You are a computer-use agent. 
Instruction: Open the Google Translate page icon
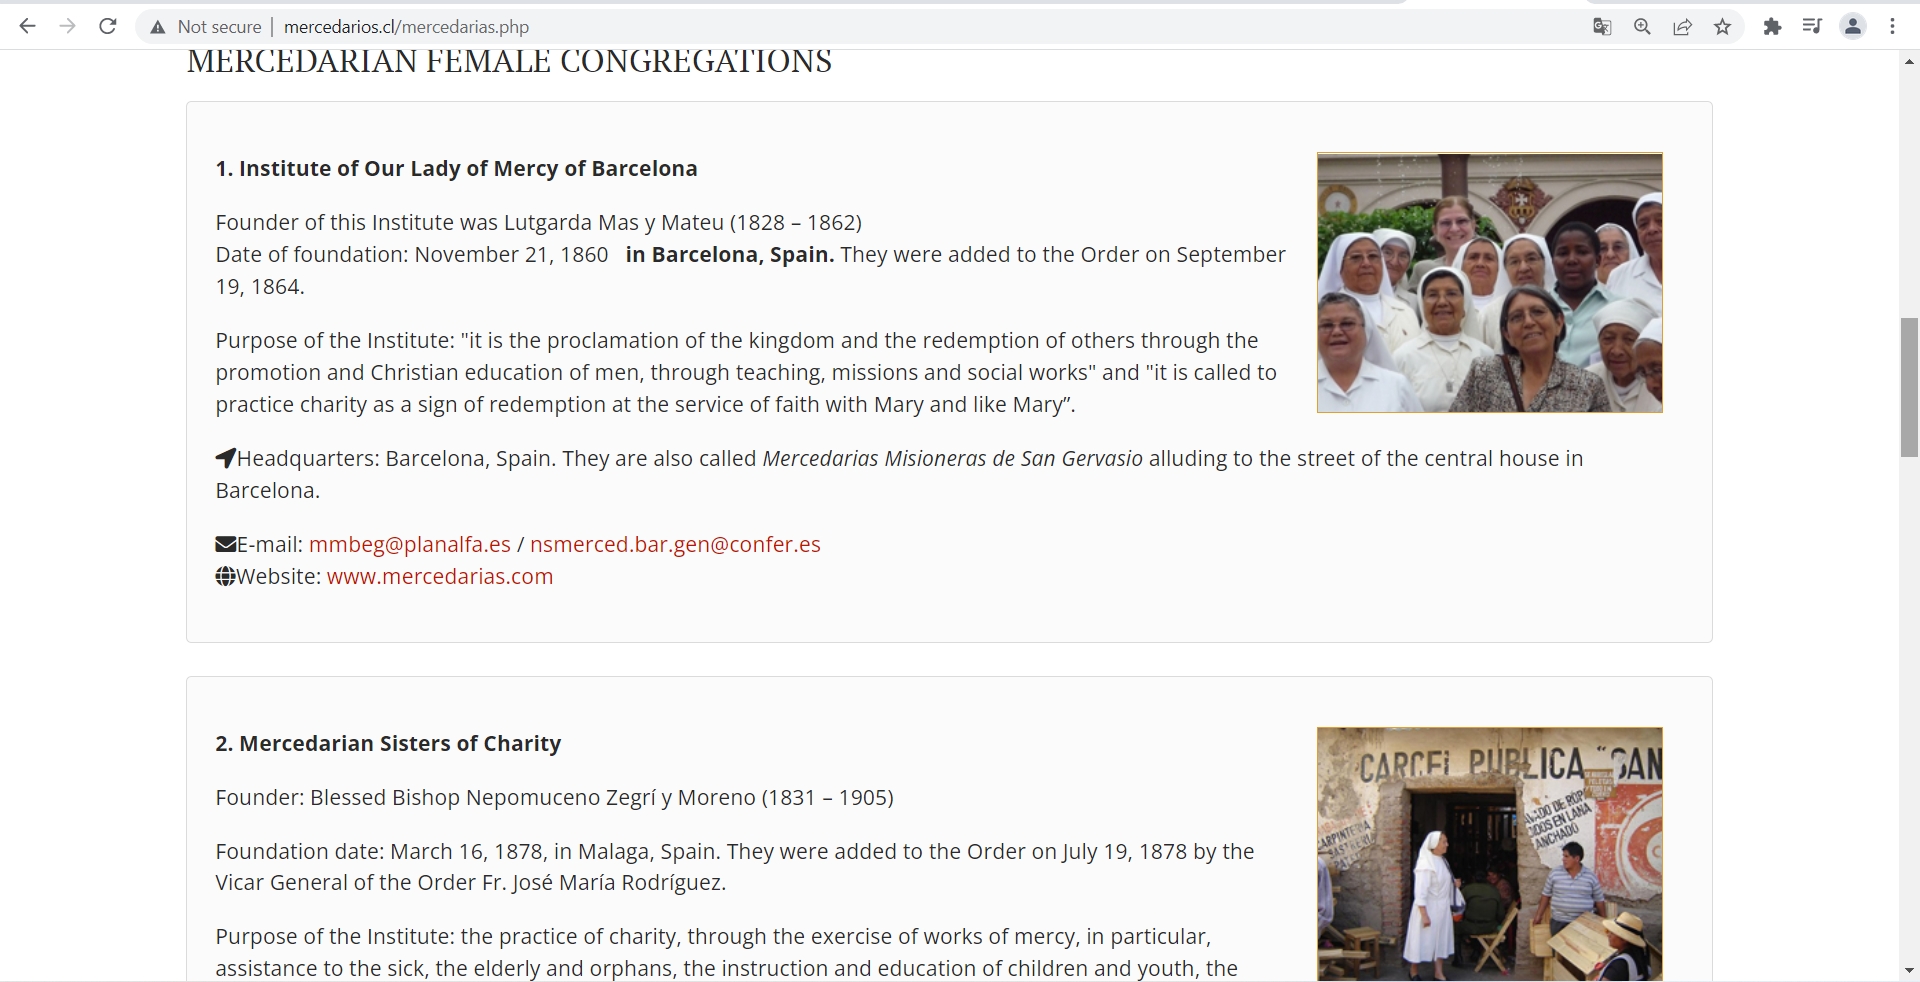click(x=1602, y=27)
